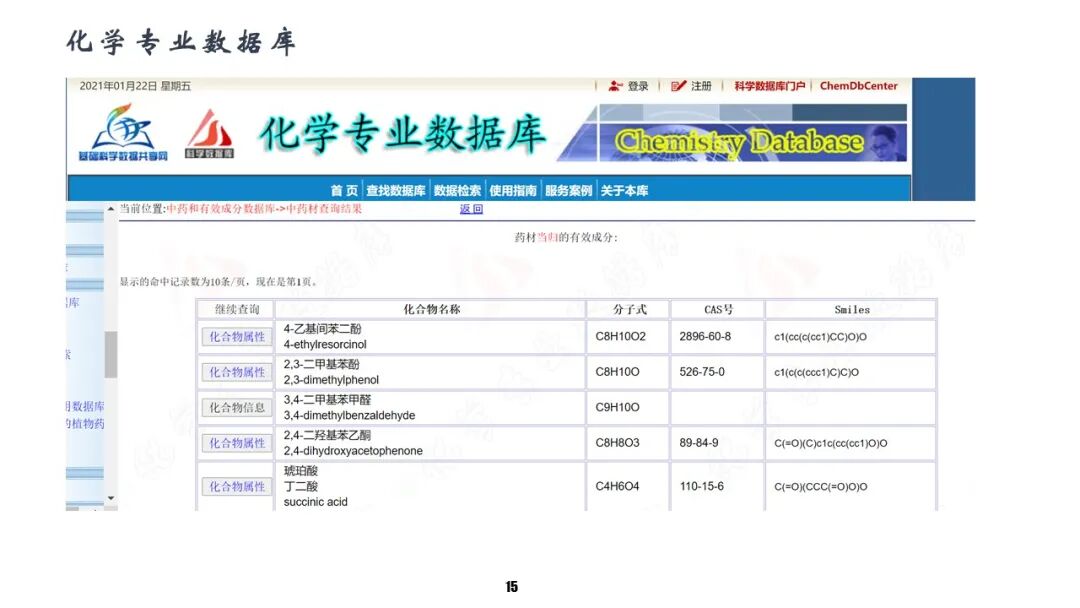Image resolution: width=1080 pixels, height=608 pixels.
Task: Click 化合物属性 button for 4-ethylresorcinol
Action: pyautogui.click(x=237, y=337)
